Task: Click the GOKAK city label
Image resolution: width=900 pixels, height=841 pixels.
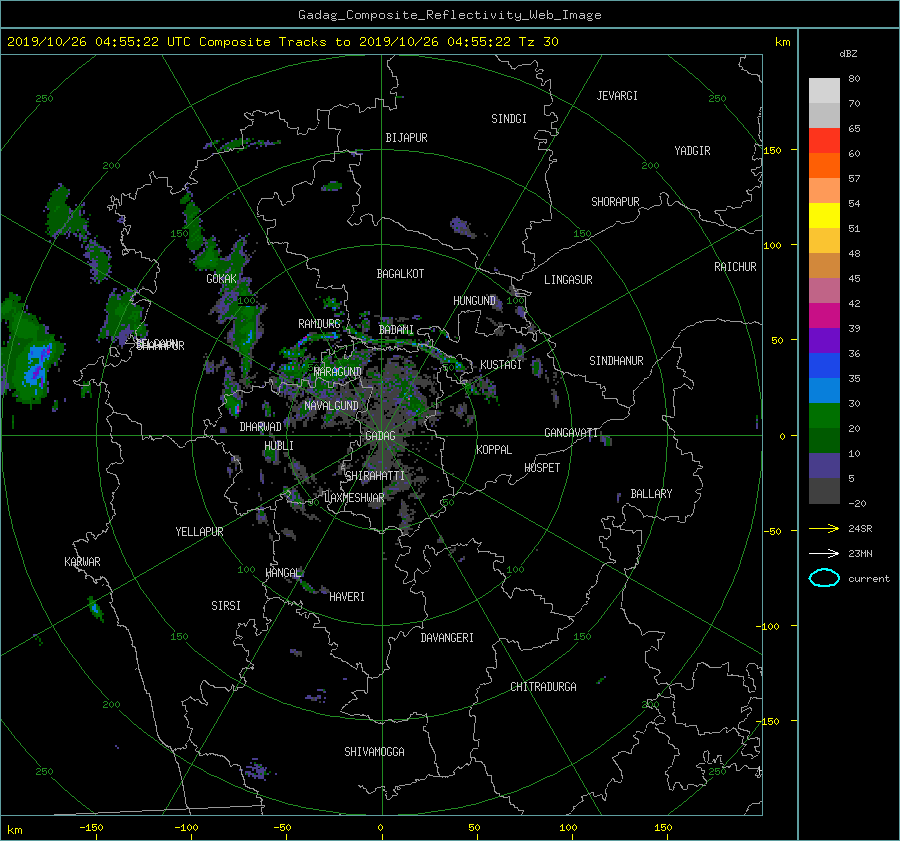Action: (x=221, y=279)
